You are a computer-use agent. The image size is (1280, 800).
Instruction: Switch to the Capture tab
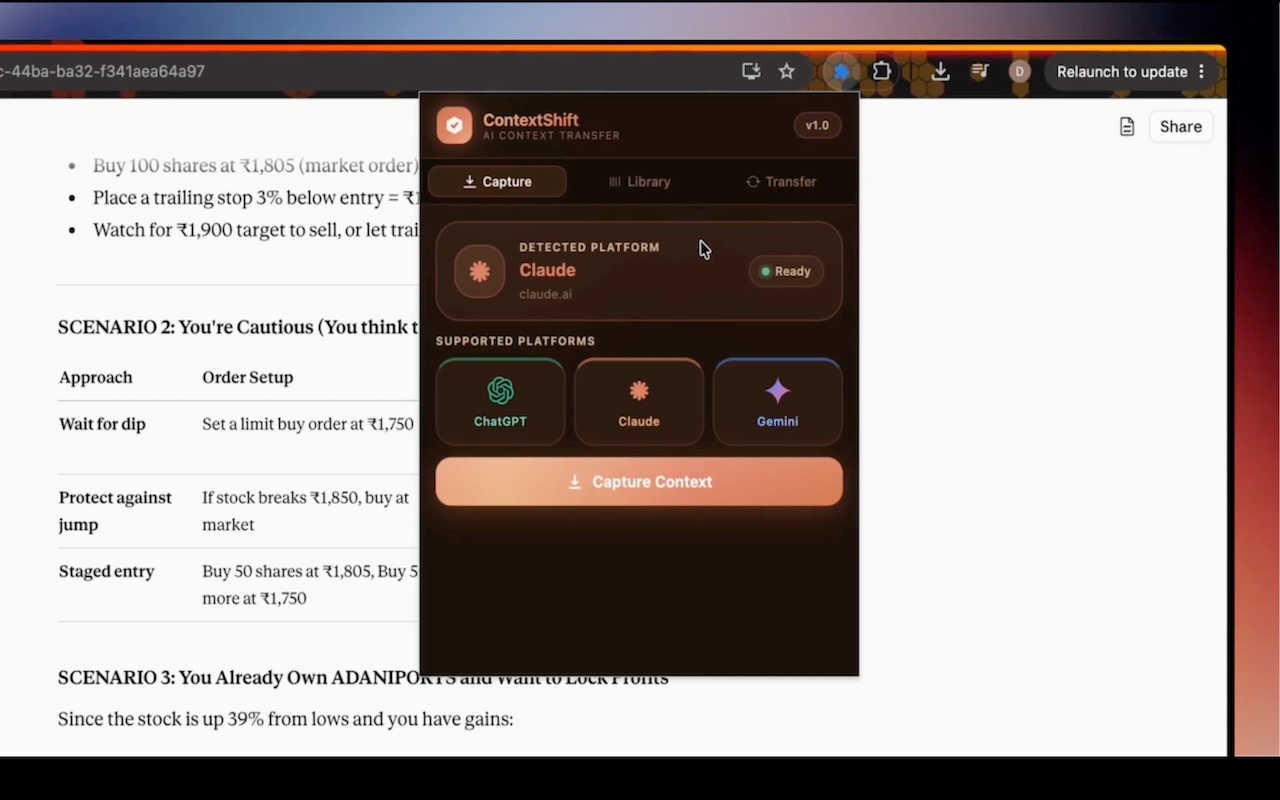(497, 182)
